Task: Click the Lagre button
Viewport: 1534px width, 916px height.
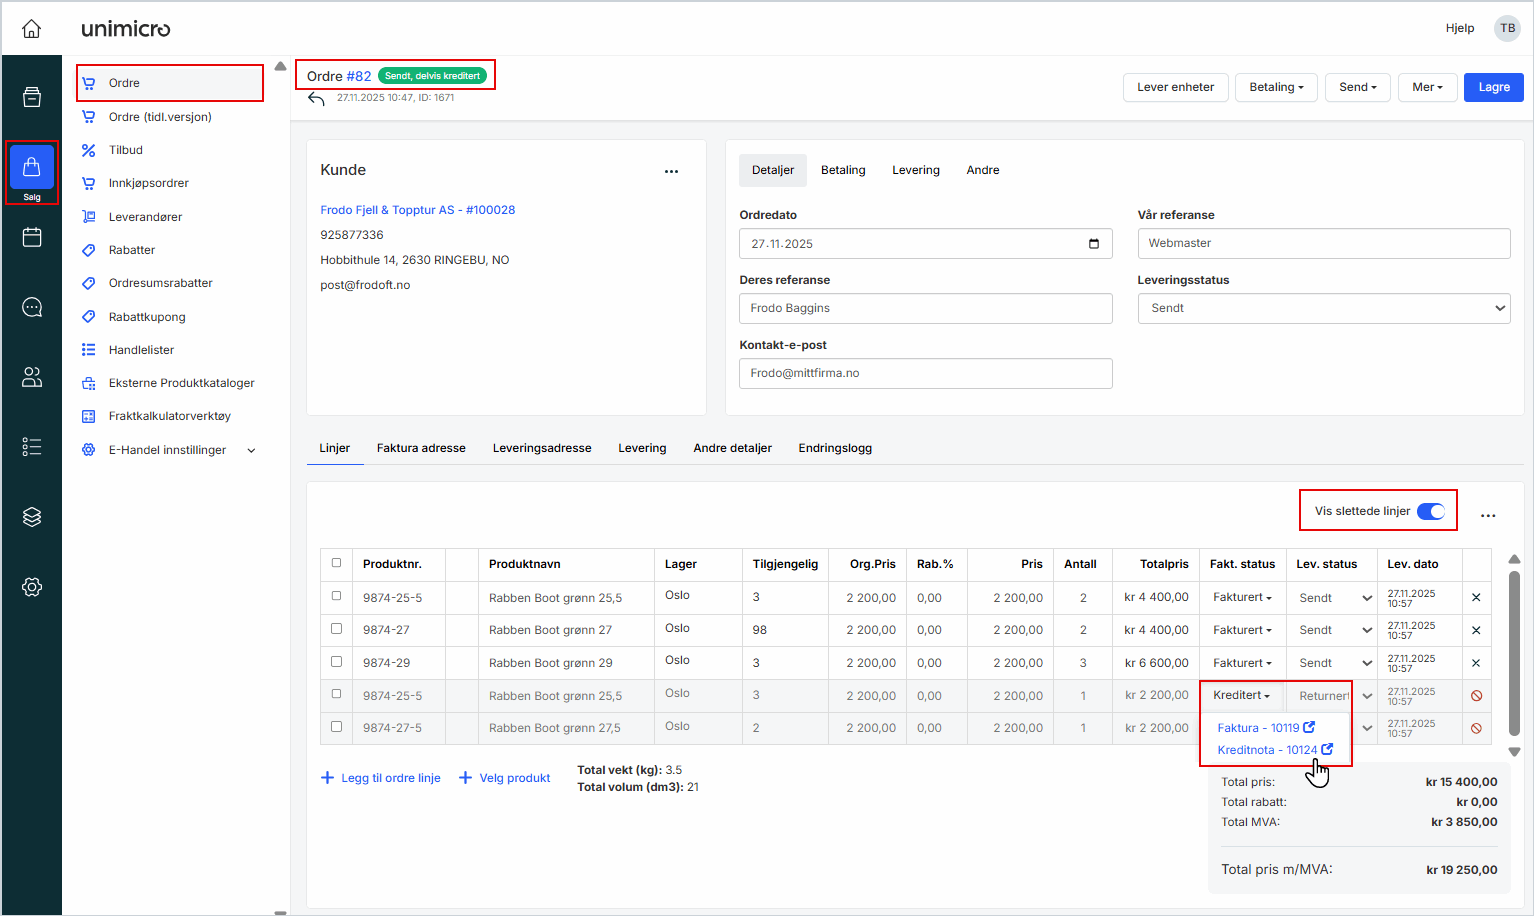Action: [x=1494, y=87]
